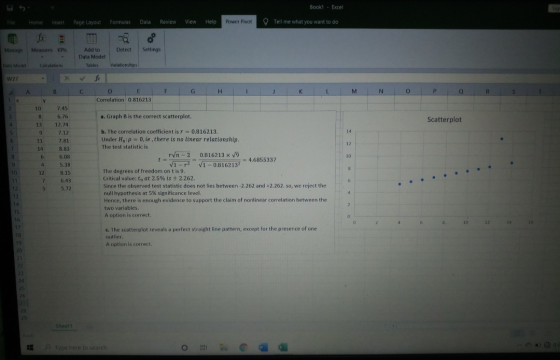Open the Formulas tab

[x=120, y=22]
